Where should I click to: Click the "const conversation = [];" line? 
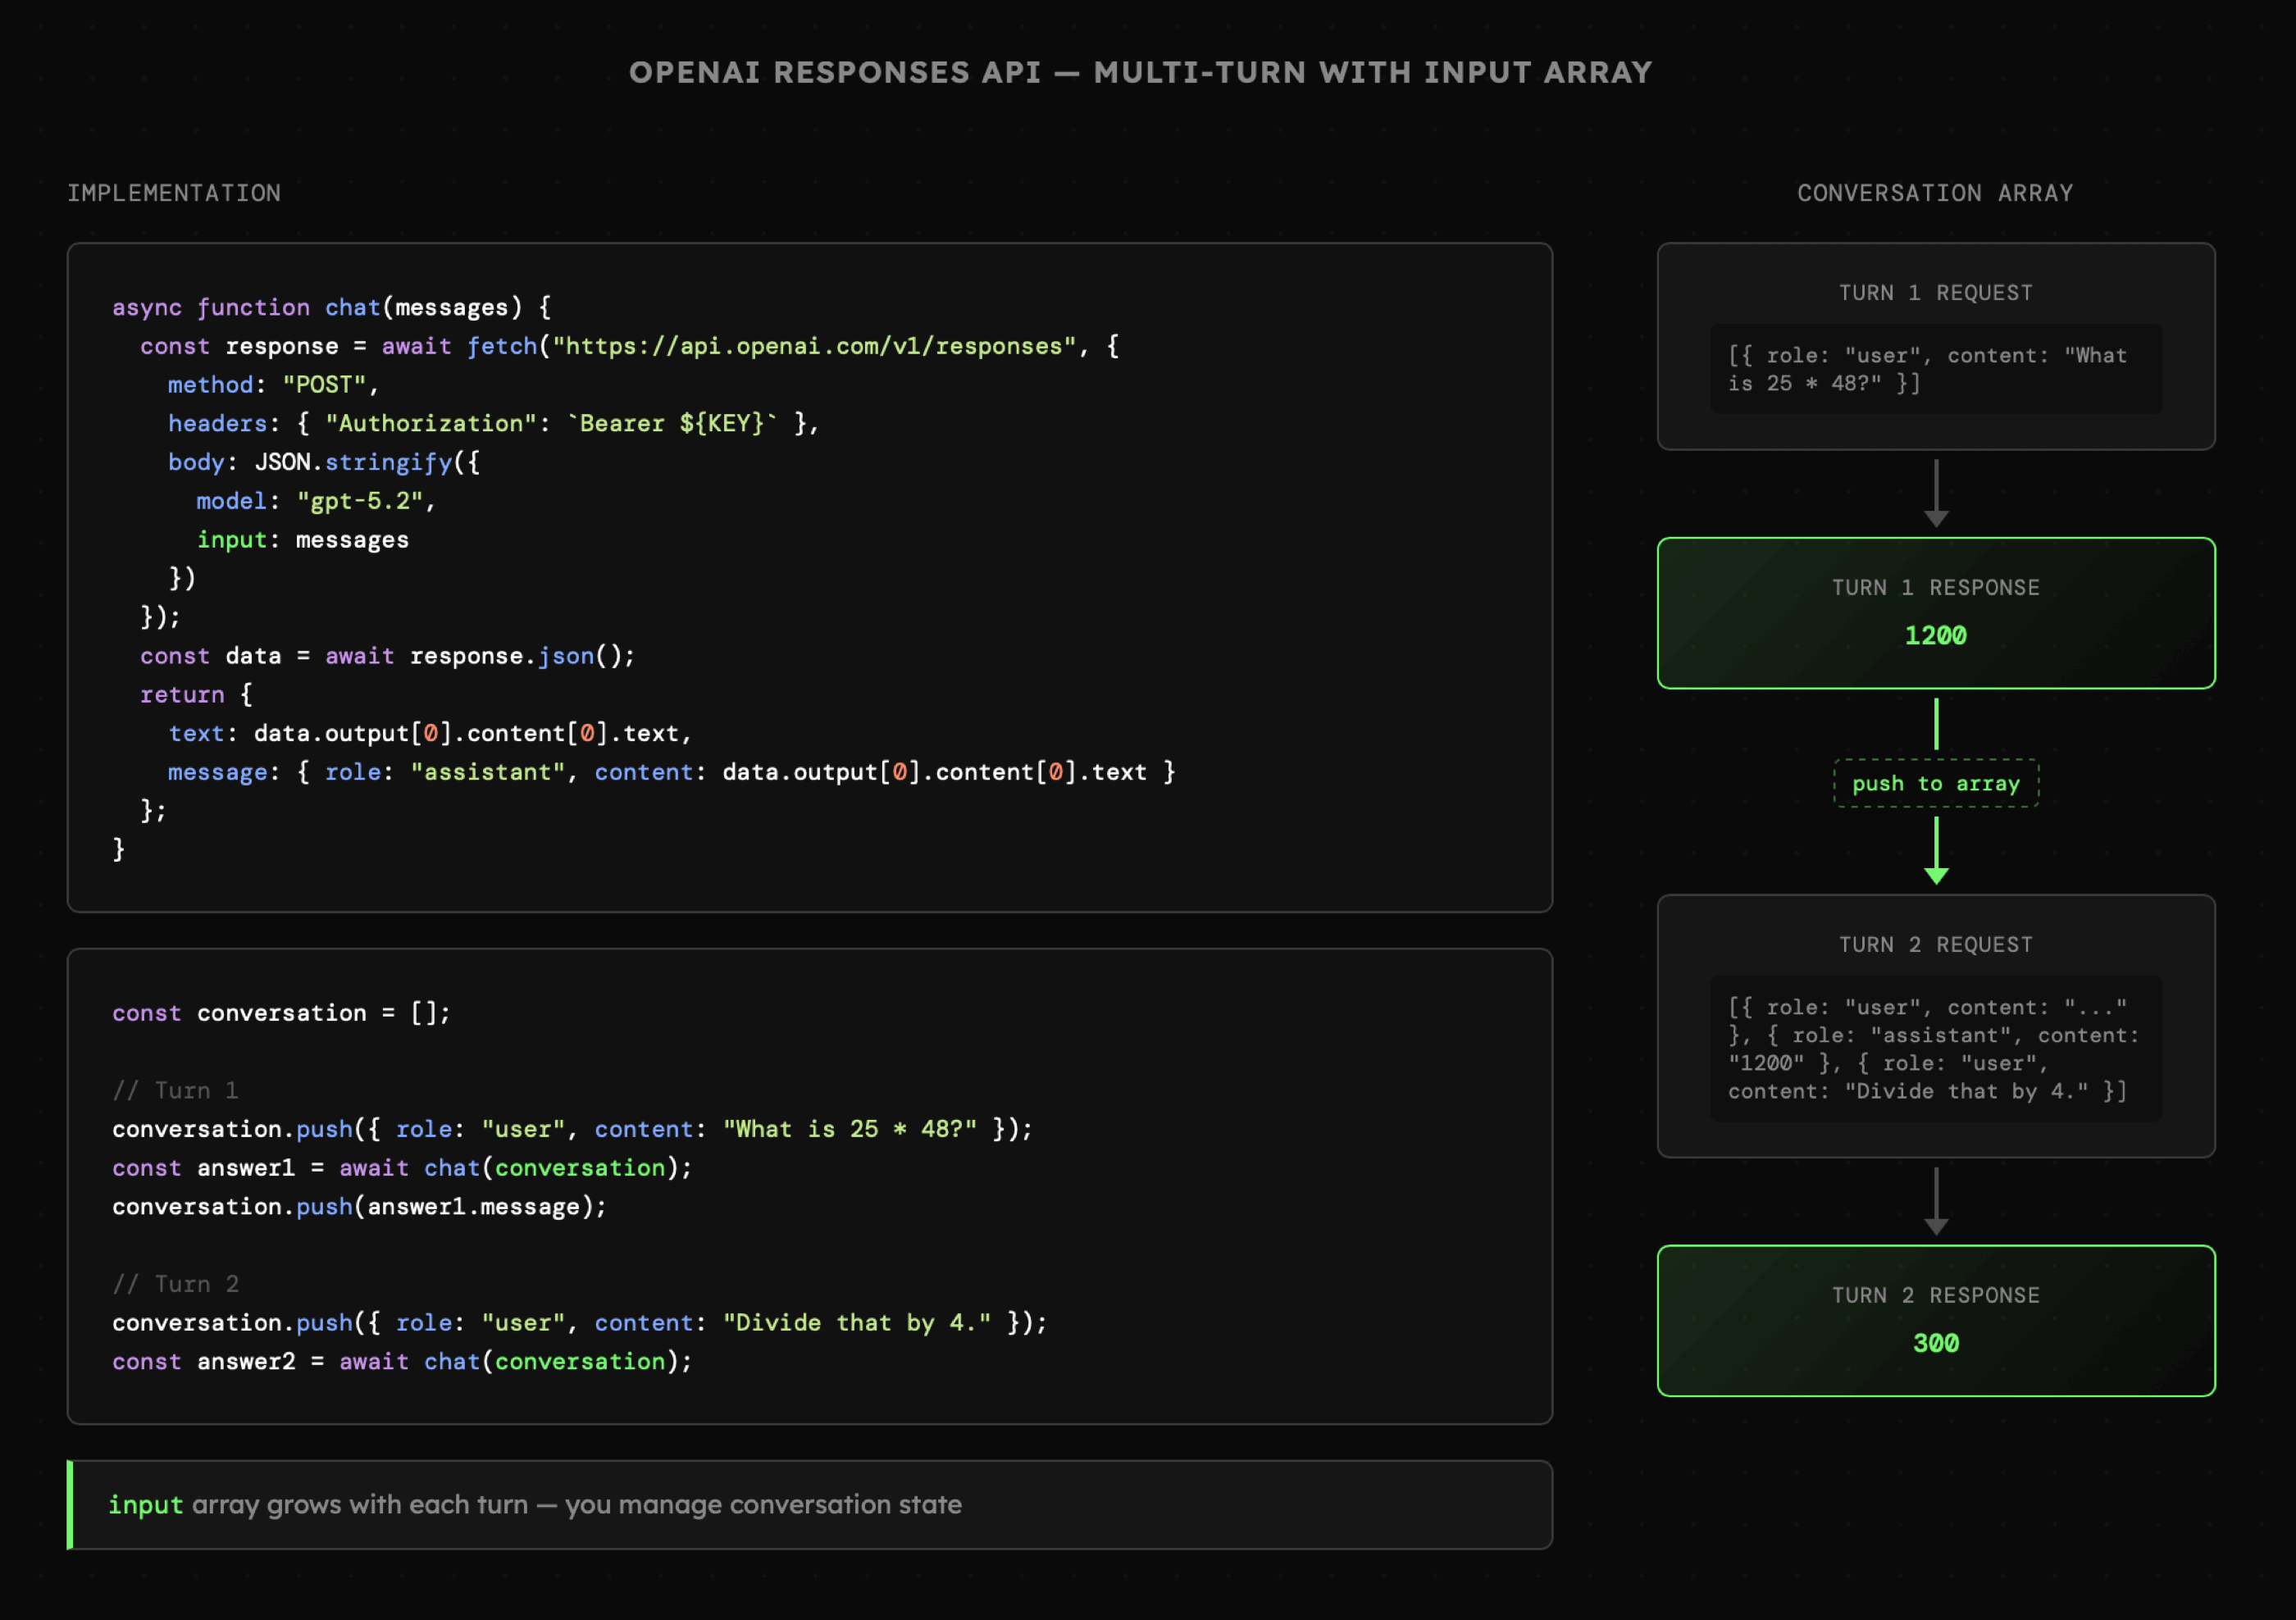(x=281, y=1013)
